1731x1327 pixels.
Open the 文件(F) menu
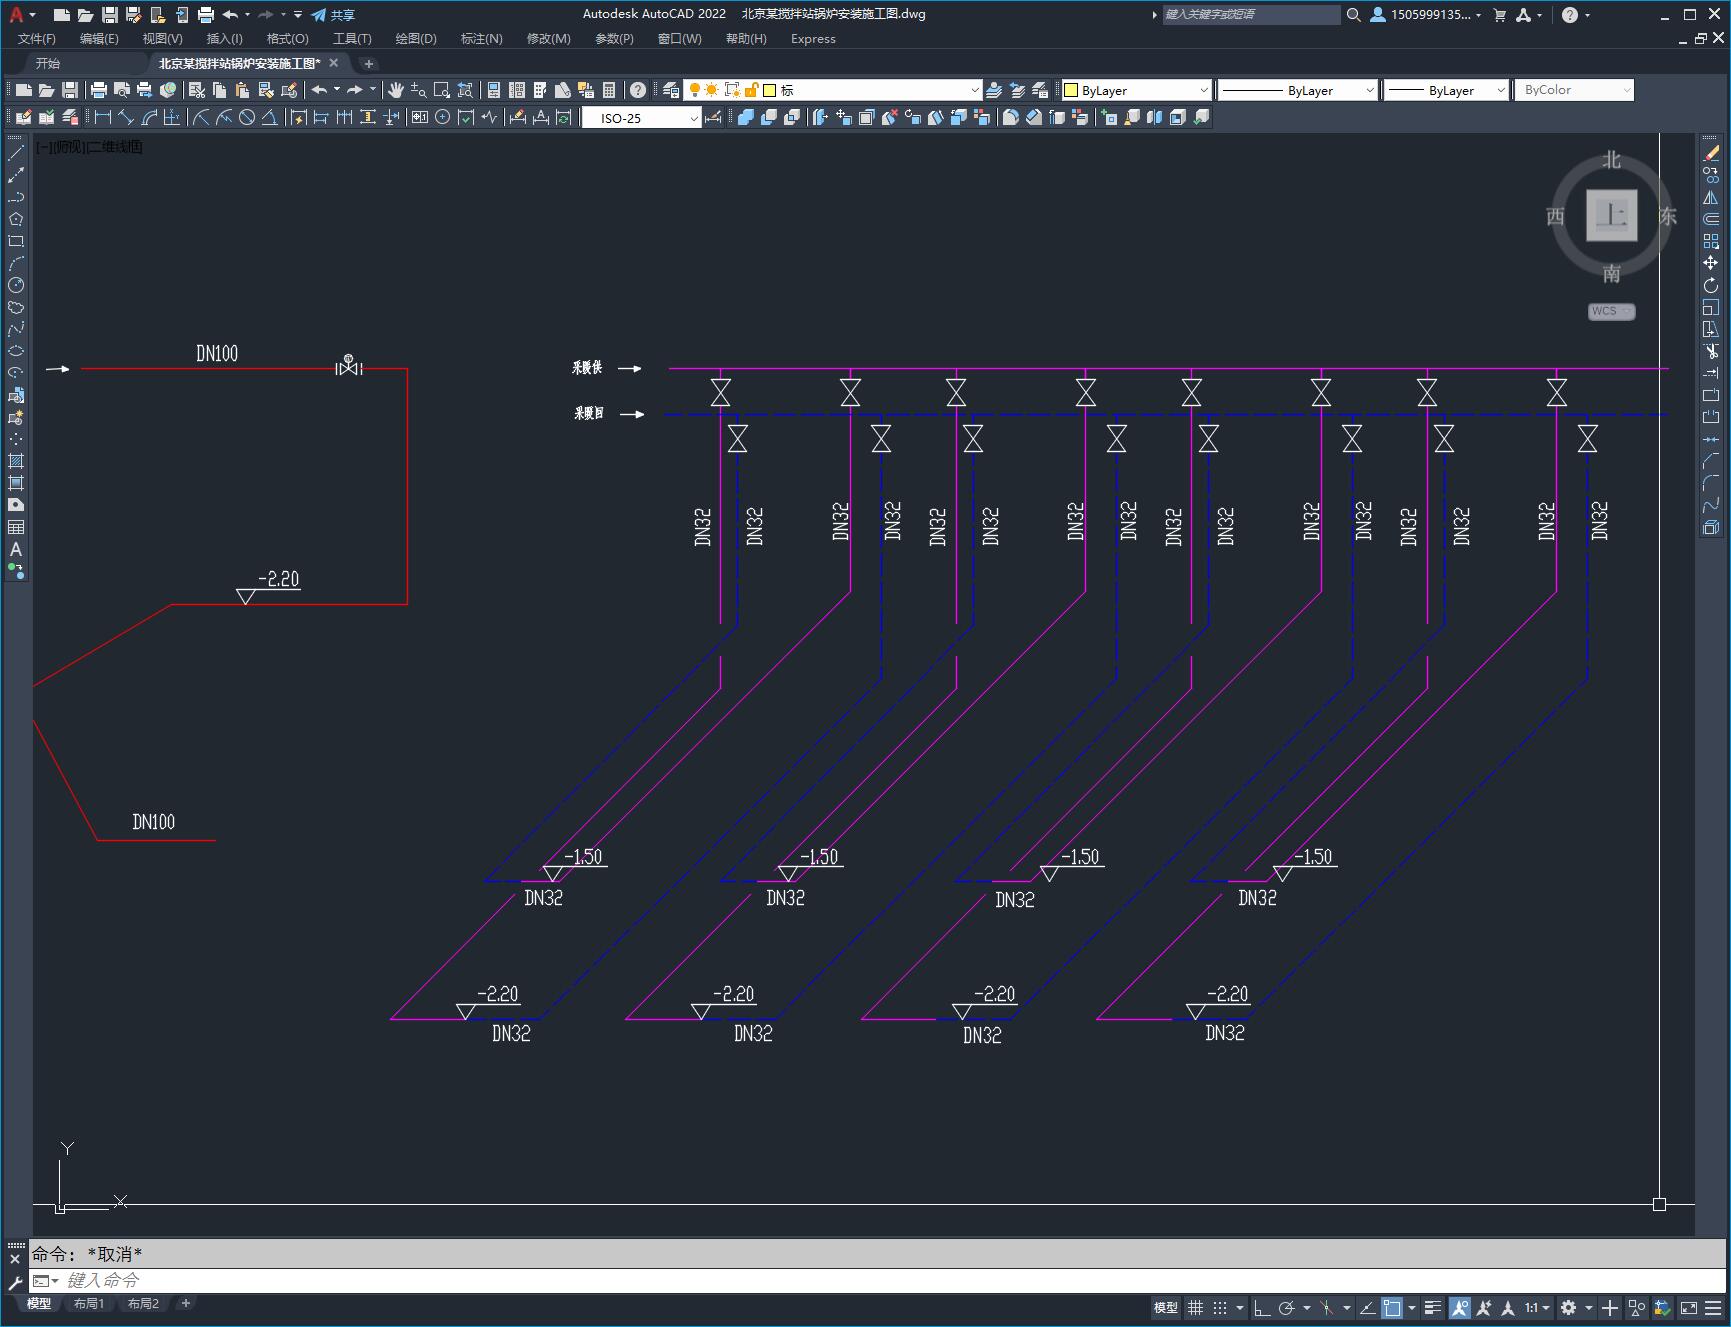[37, 39]
